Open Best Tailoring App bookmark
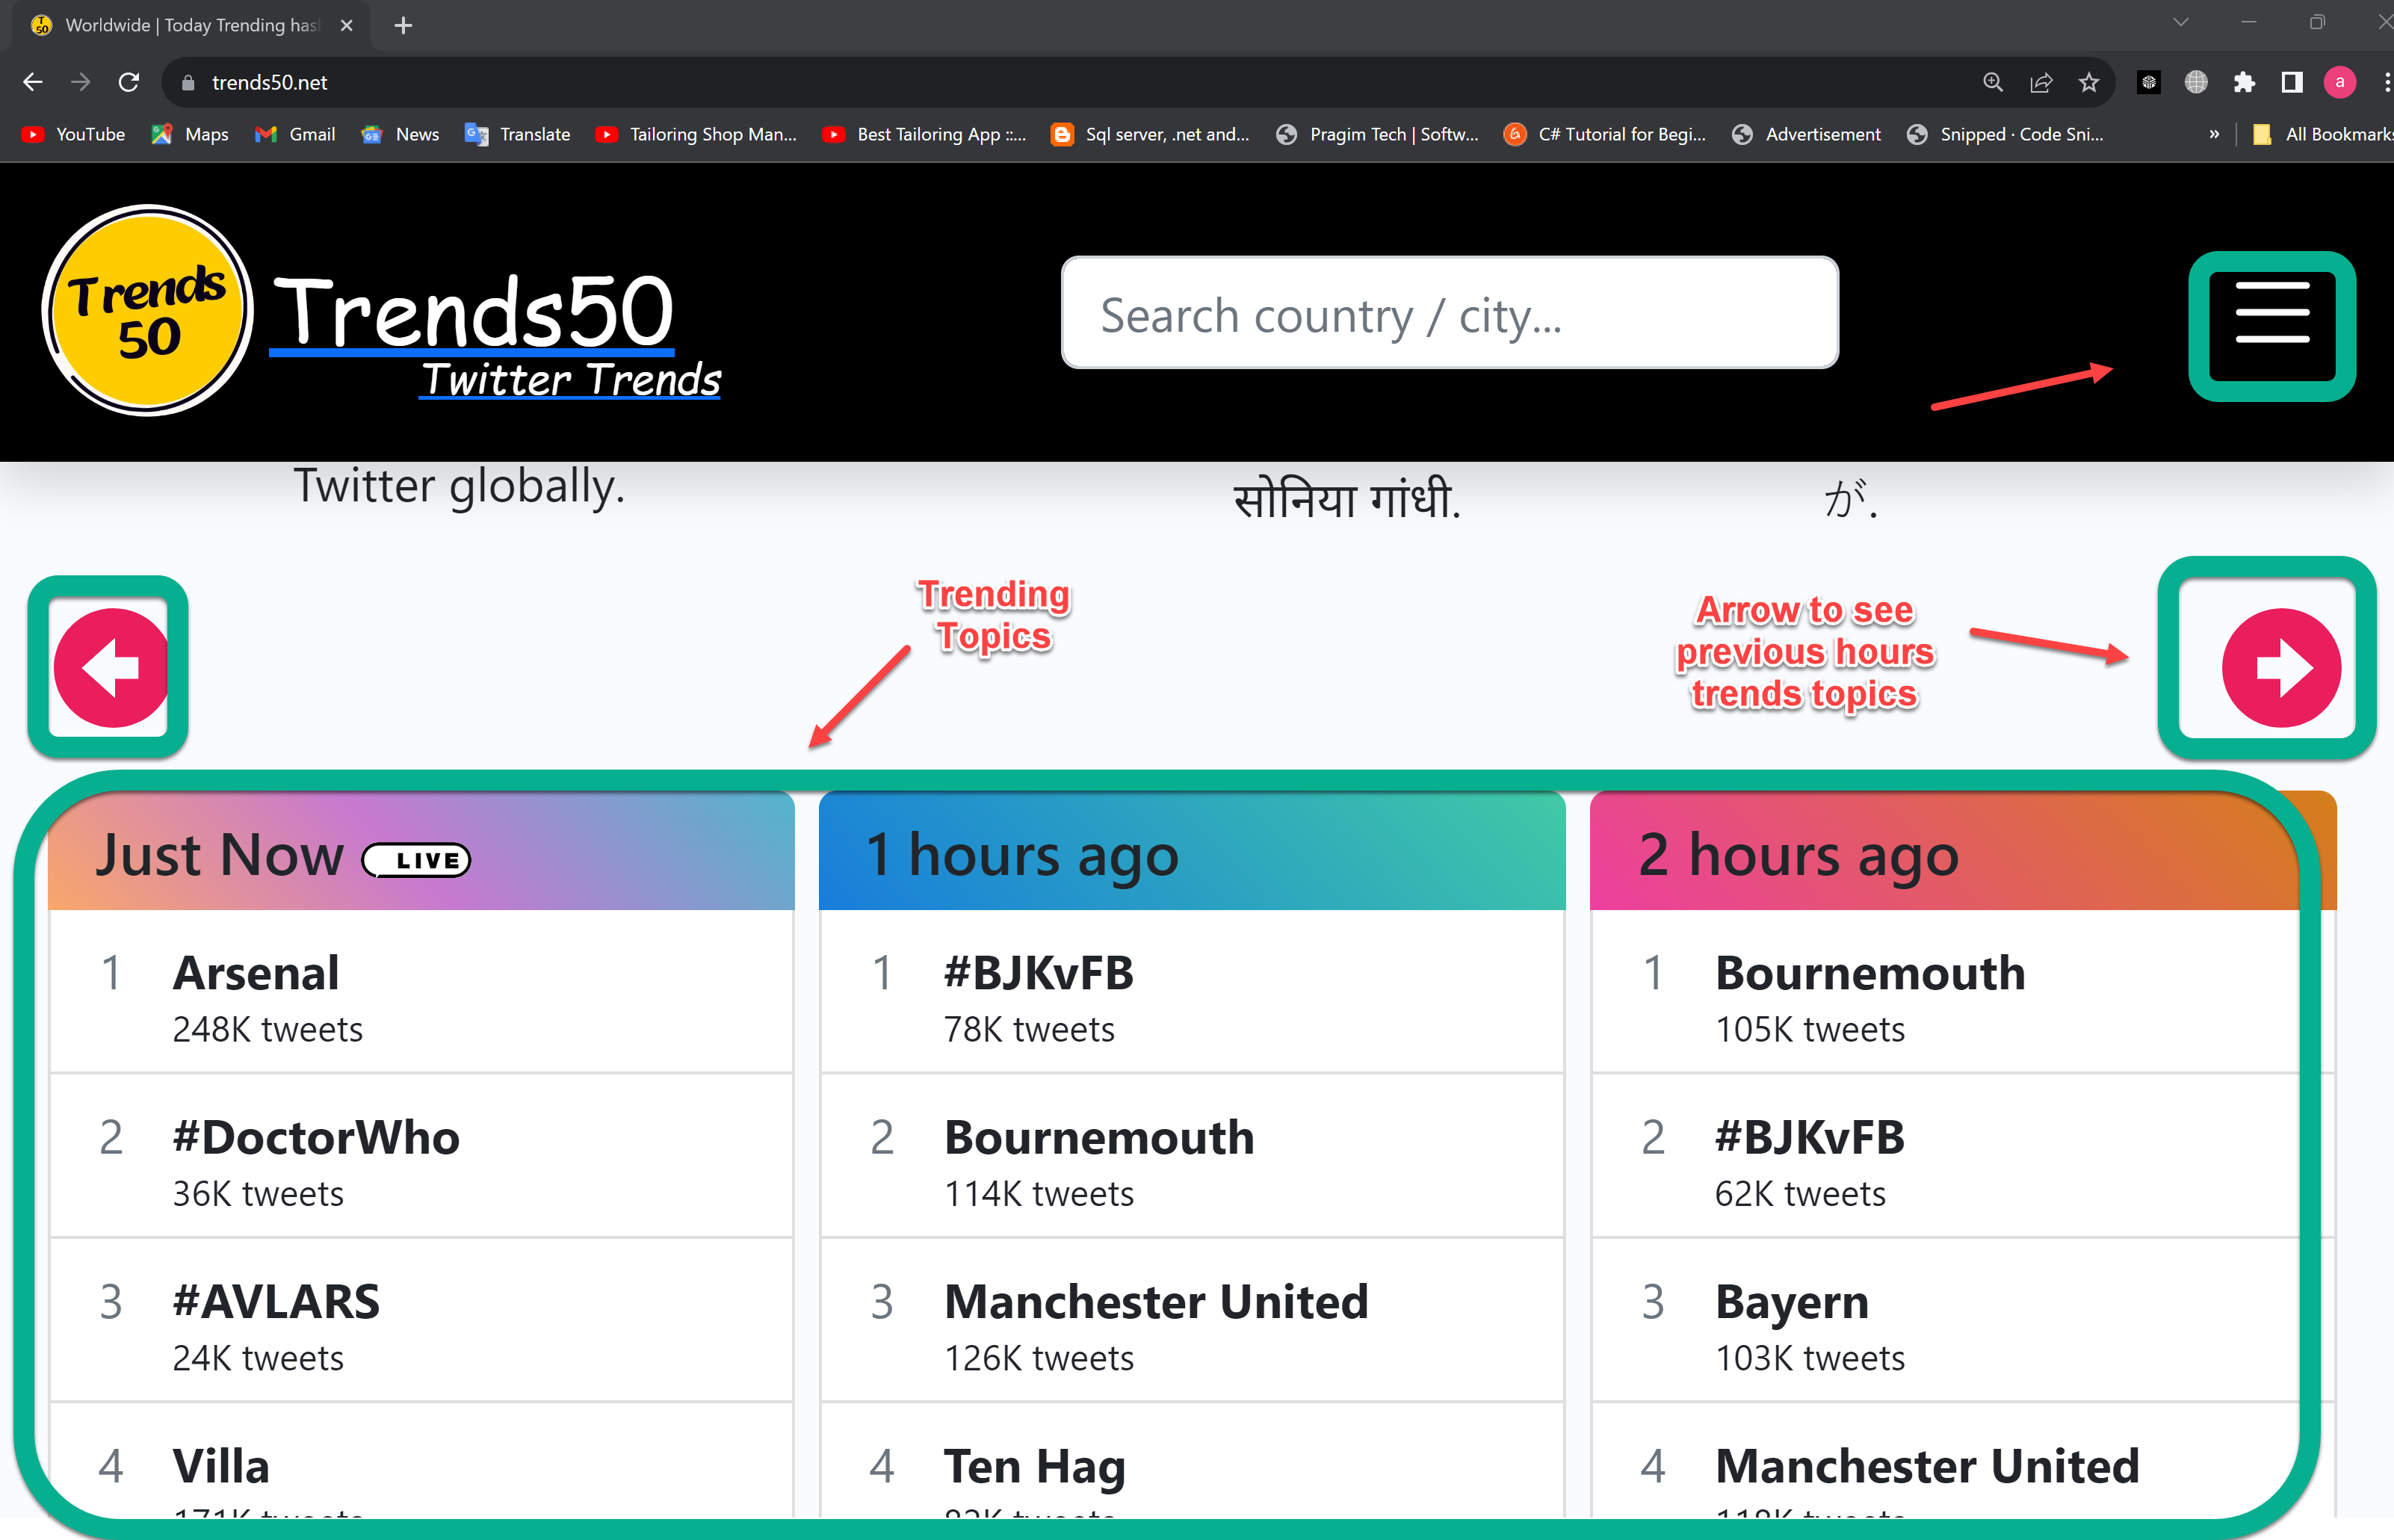The width and height of the screenshot is (2394, 1540). [x=924, y=134]
